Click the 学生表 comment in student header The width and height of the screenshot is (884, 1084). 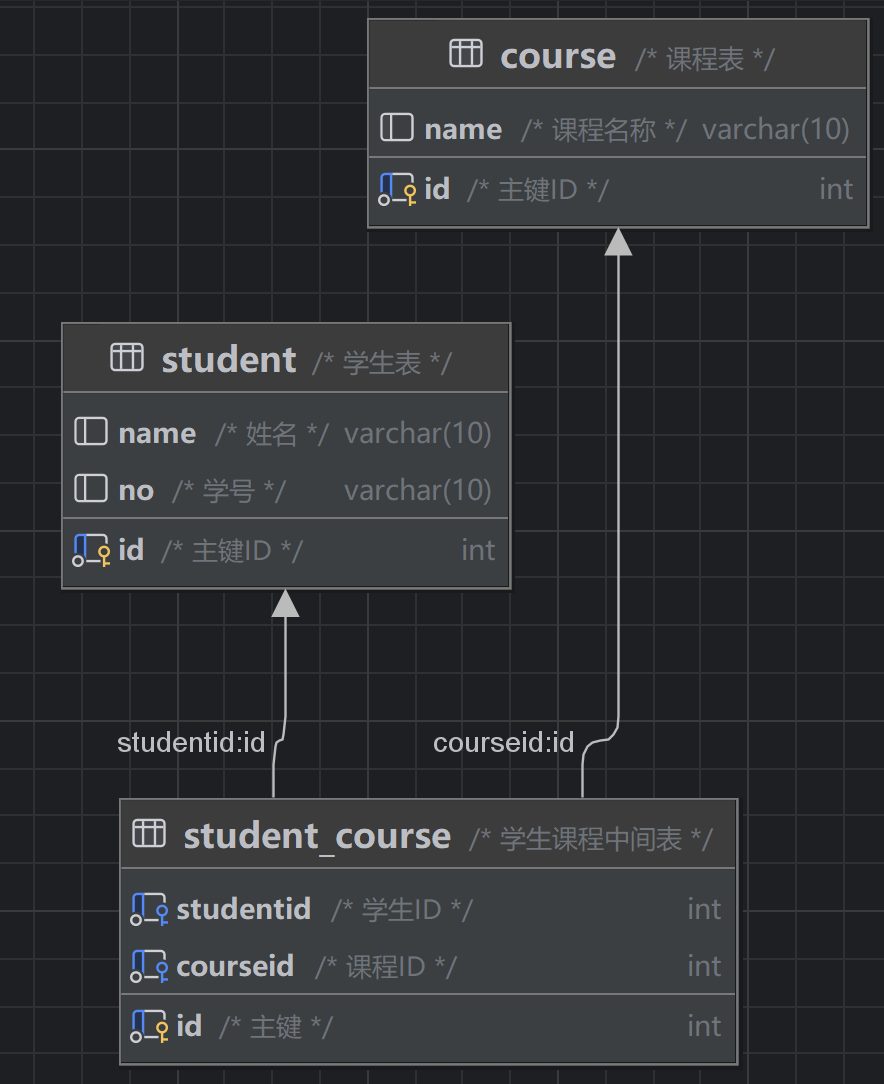click(x=382, y=362)
